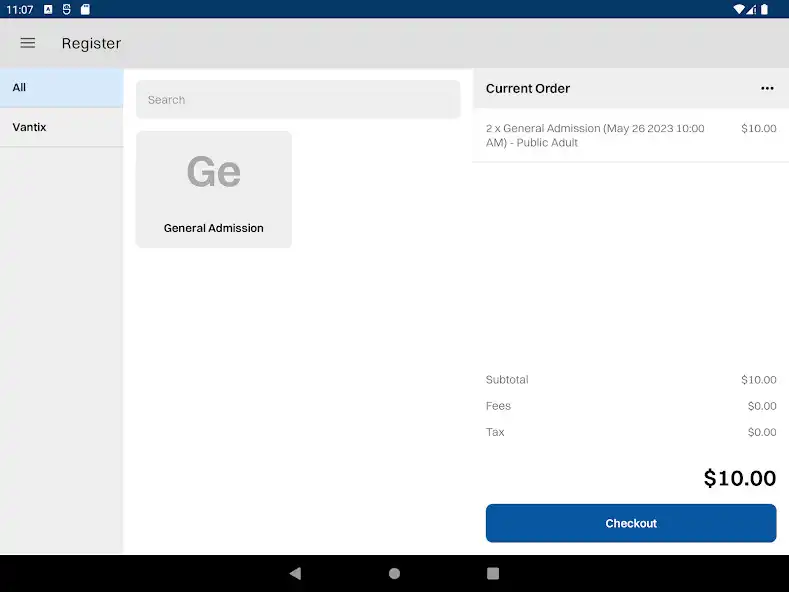Click the Tax label
This screenshot has height=592, width=789.
click(495, 432)
